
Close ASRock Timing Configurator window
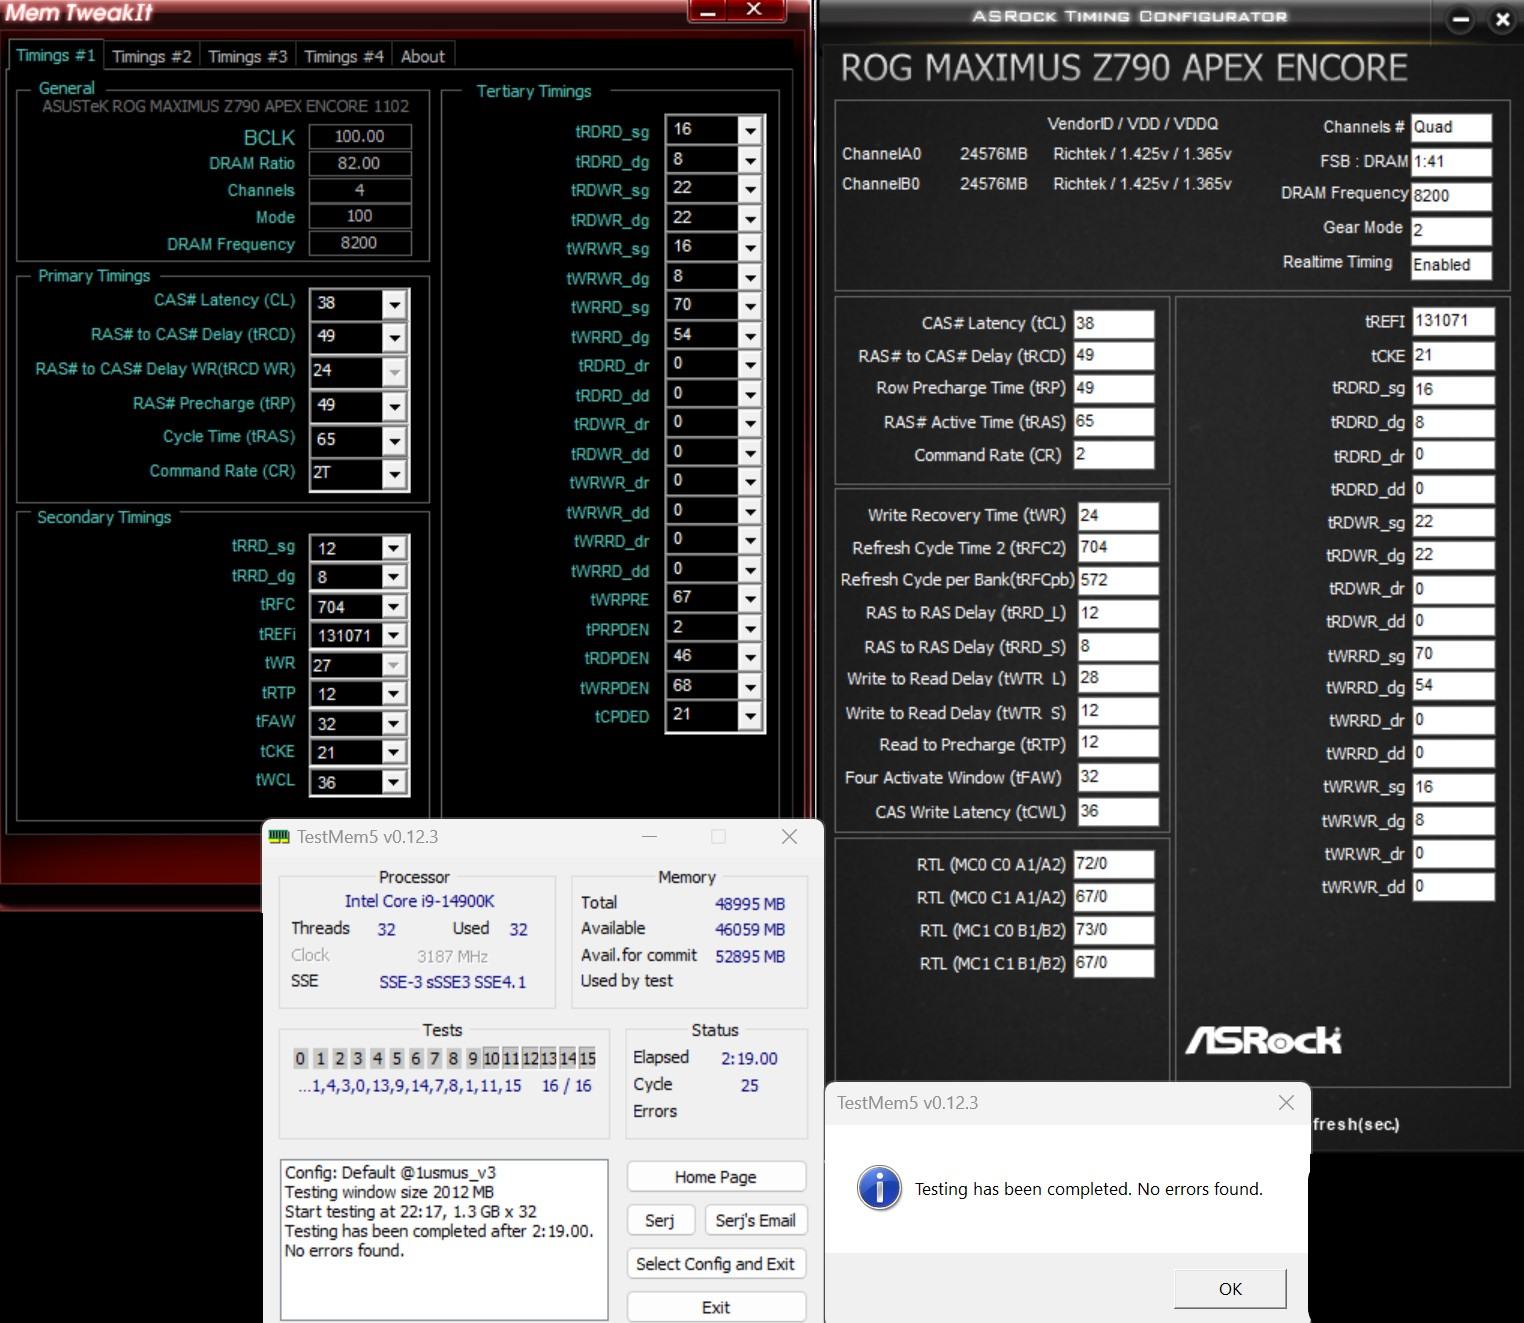click(1502, 19)
